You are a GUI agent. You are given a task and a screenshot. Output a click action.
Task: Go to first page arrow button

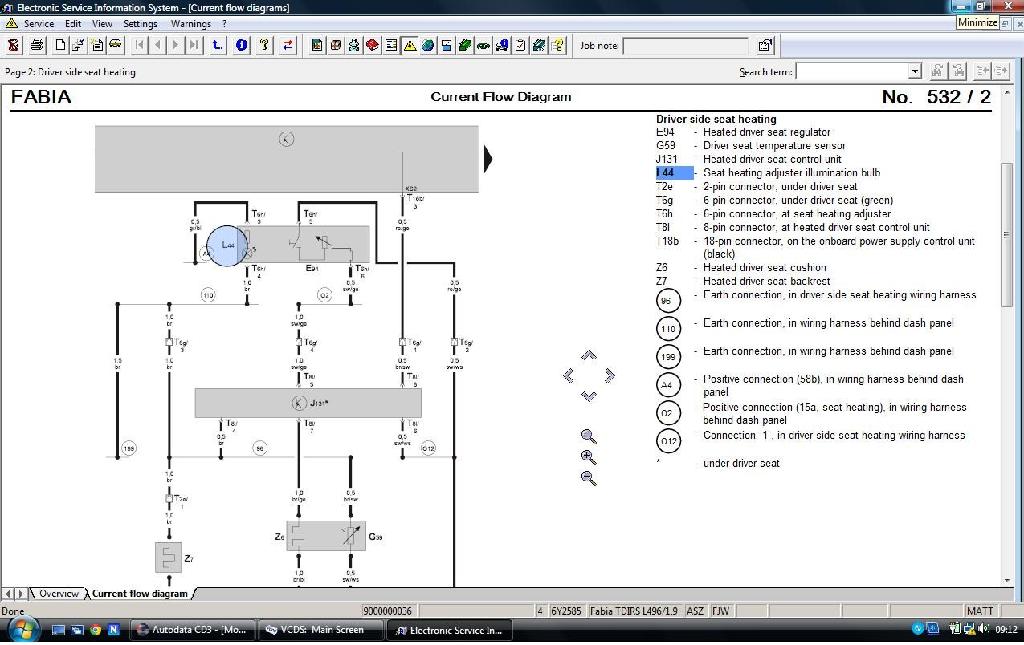(139, 45)
